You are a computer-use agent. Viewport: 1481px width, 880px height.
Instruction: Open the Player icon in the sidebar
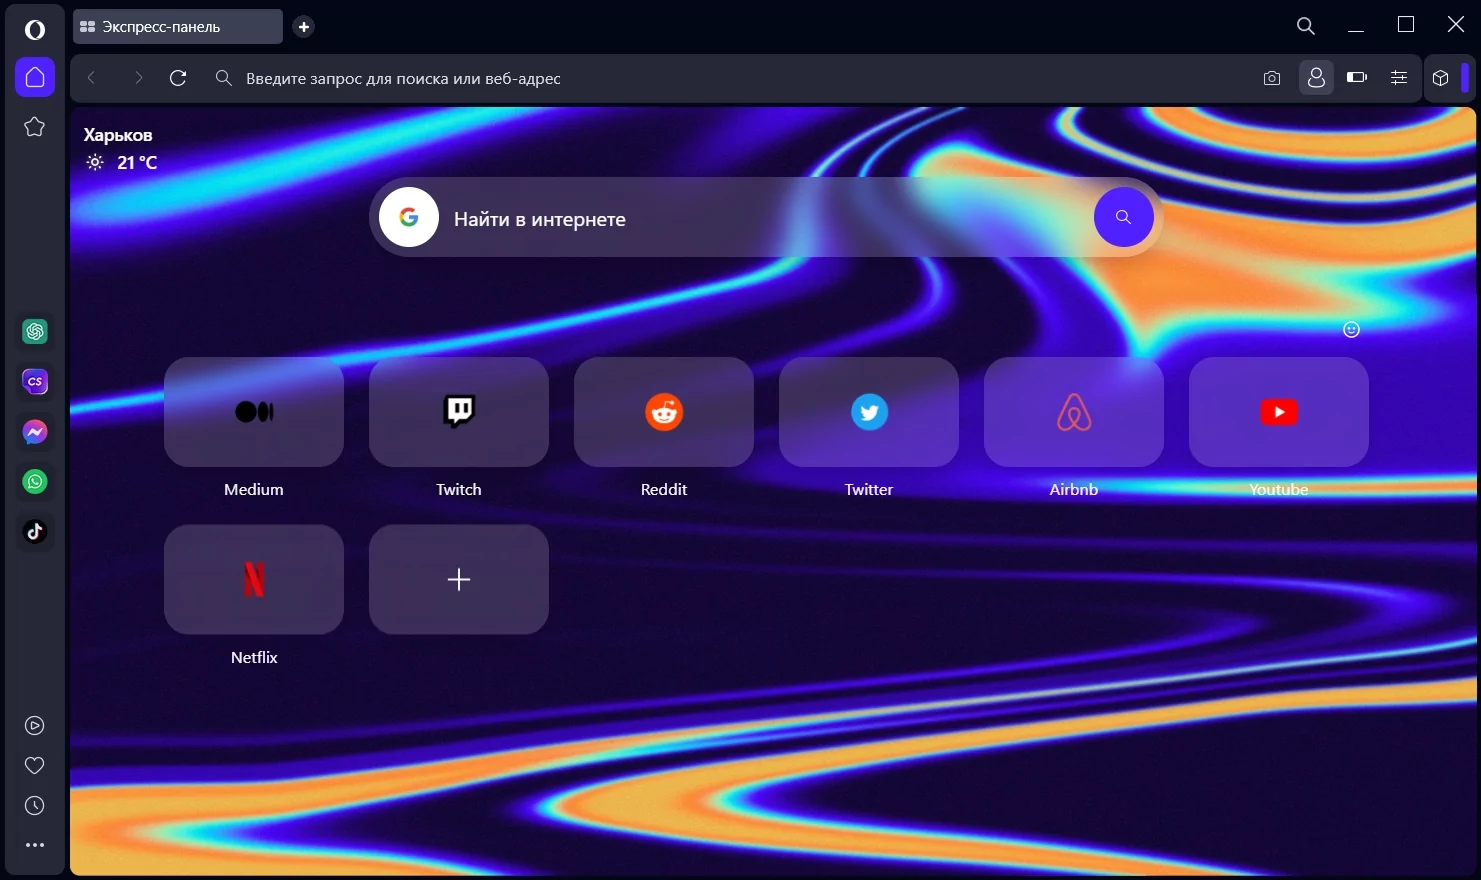coord(35,725)
